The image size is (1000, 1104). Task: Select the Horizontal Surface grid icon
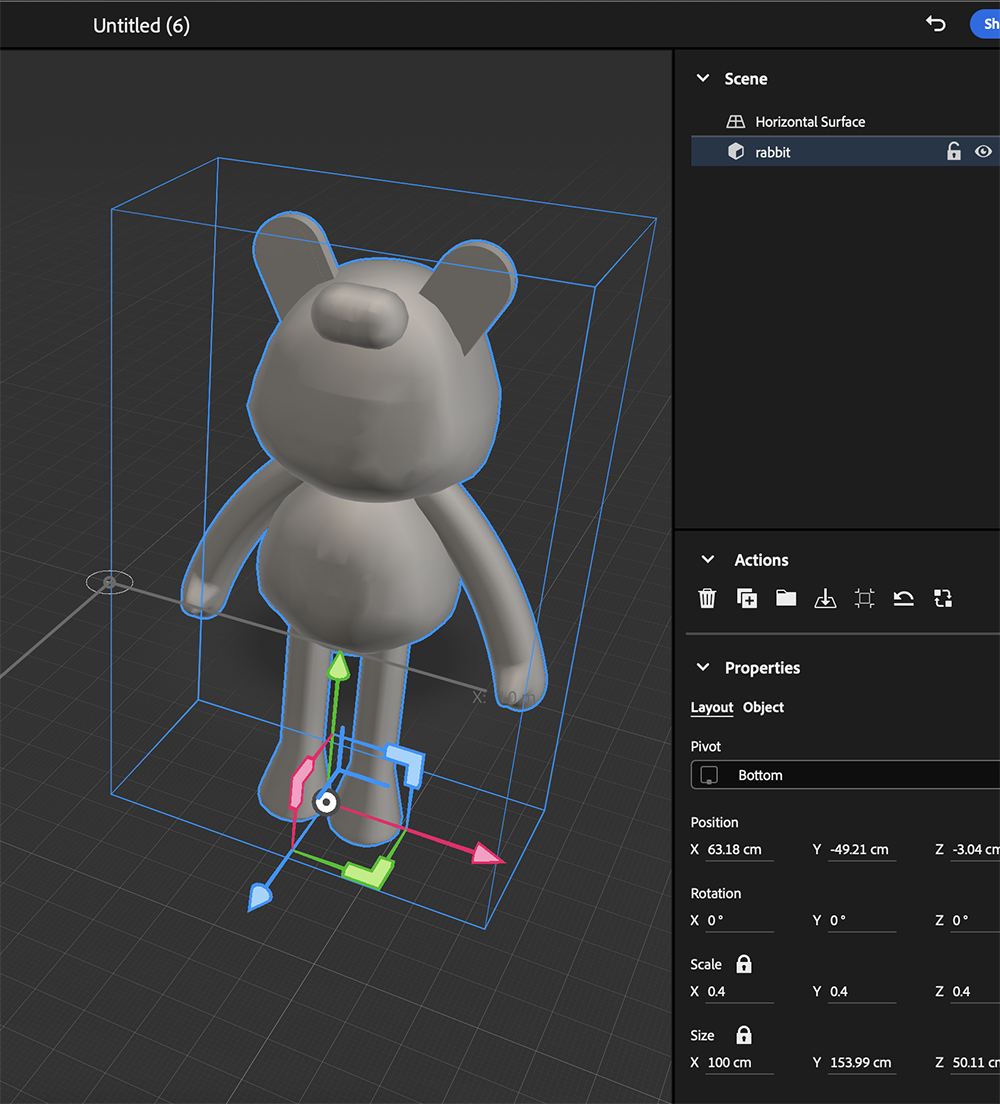click(736, 121)
